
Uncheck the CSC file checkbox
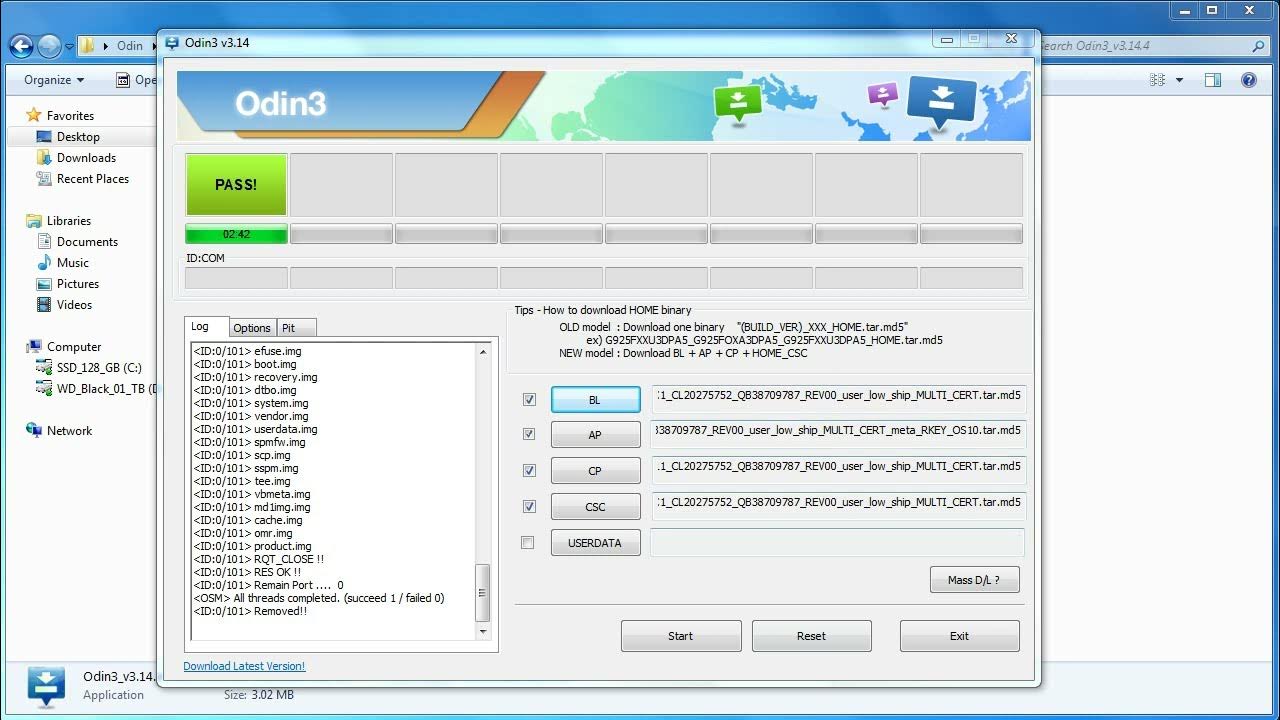[x=529, y=507]
